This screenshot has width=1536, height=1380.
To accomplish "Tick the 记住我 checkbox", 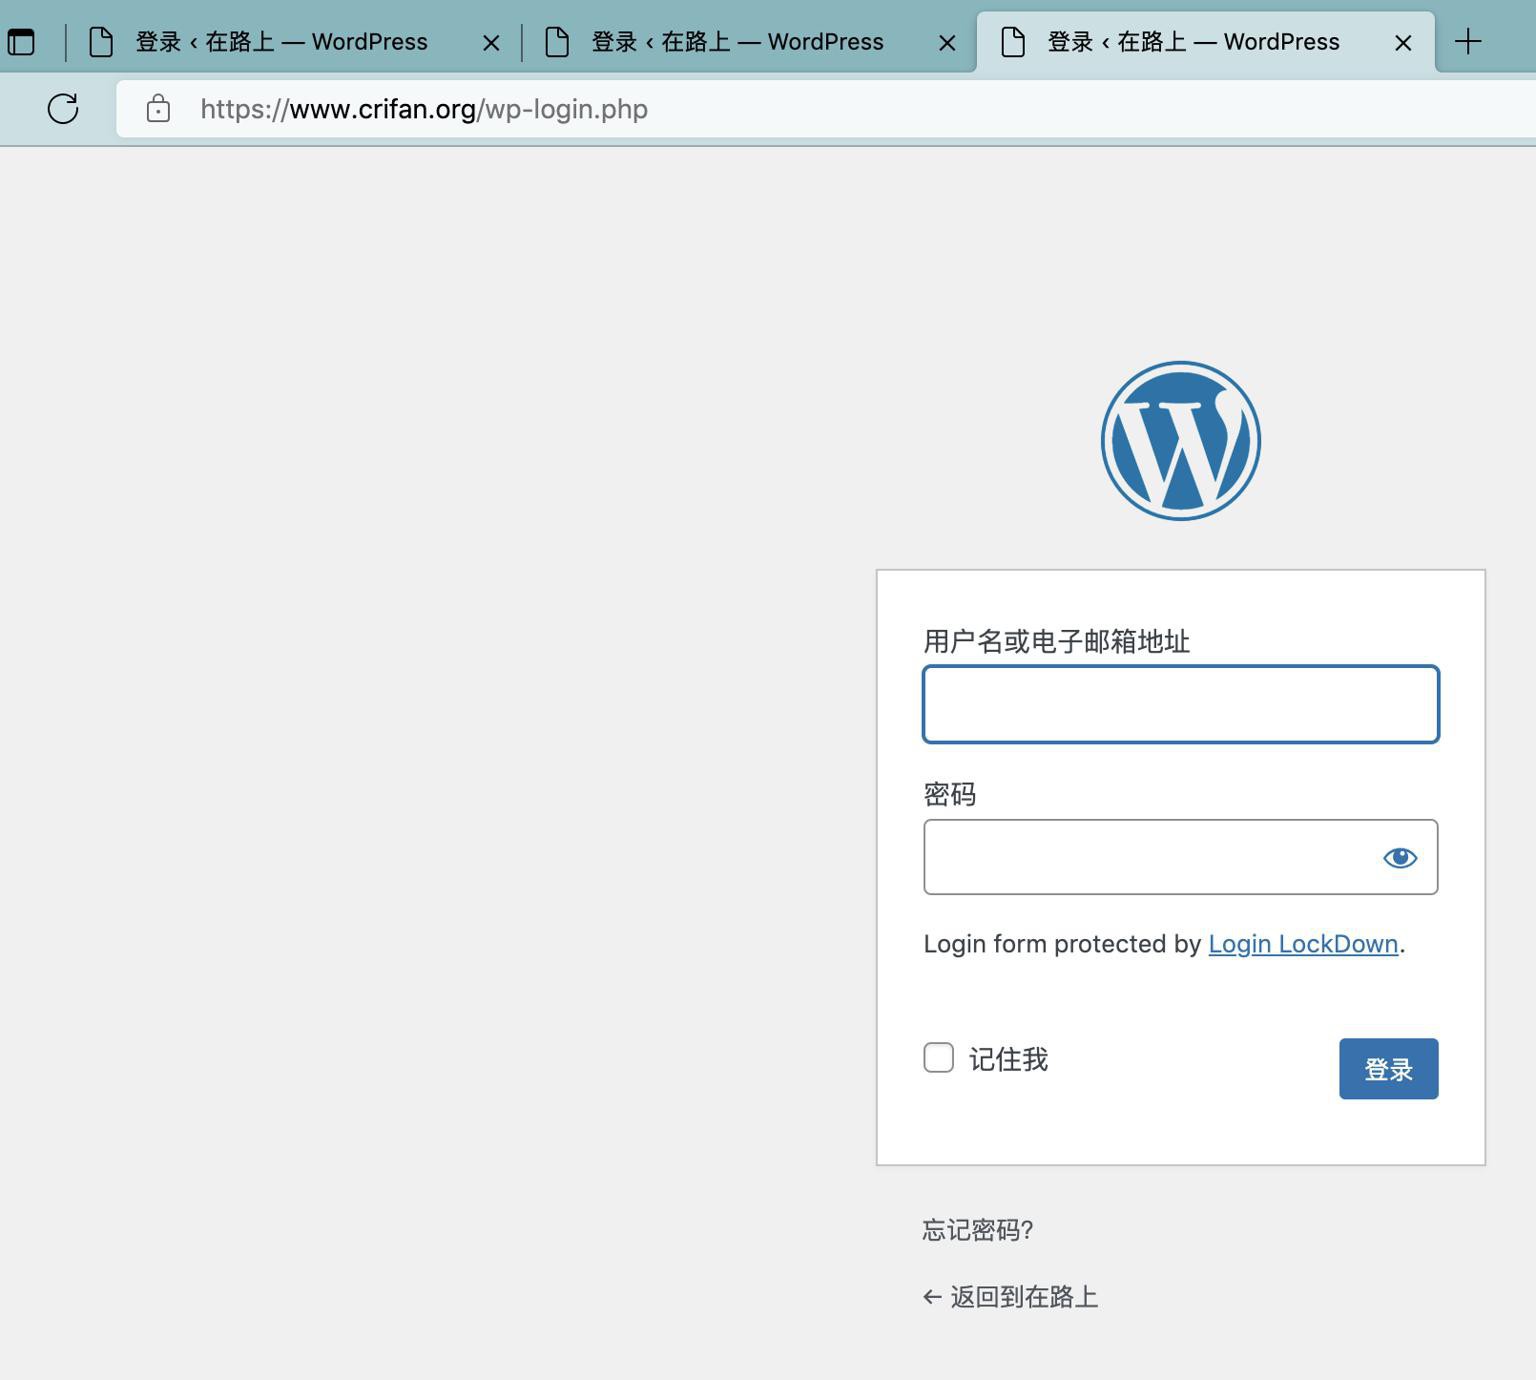I will click(939, 1058).
